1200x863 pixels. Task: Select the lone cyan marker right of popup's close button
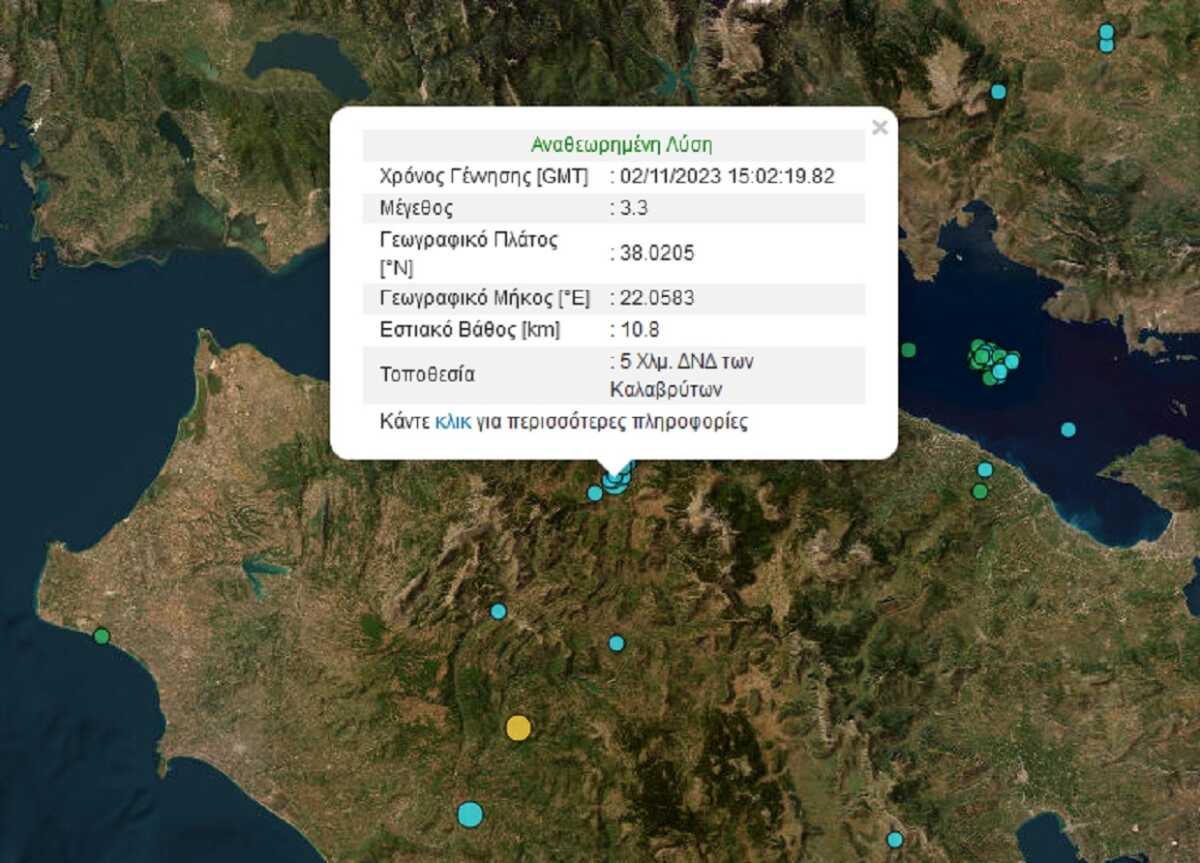point(998,92)
